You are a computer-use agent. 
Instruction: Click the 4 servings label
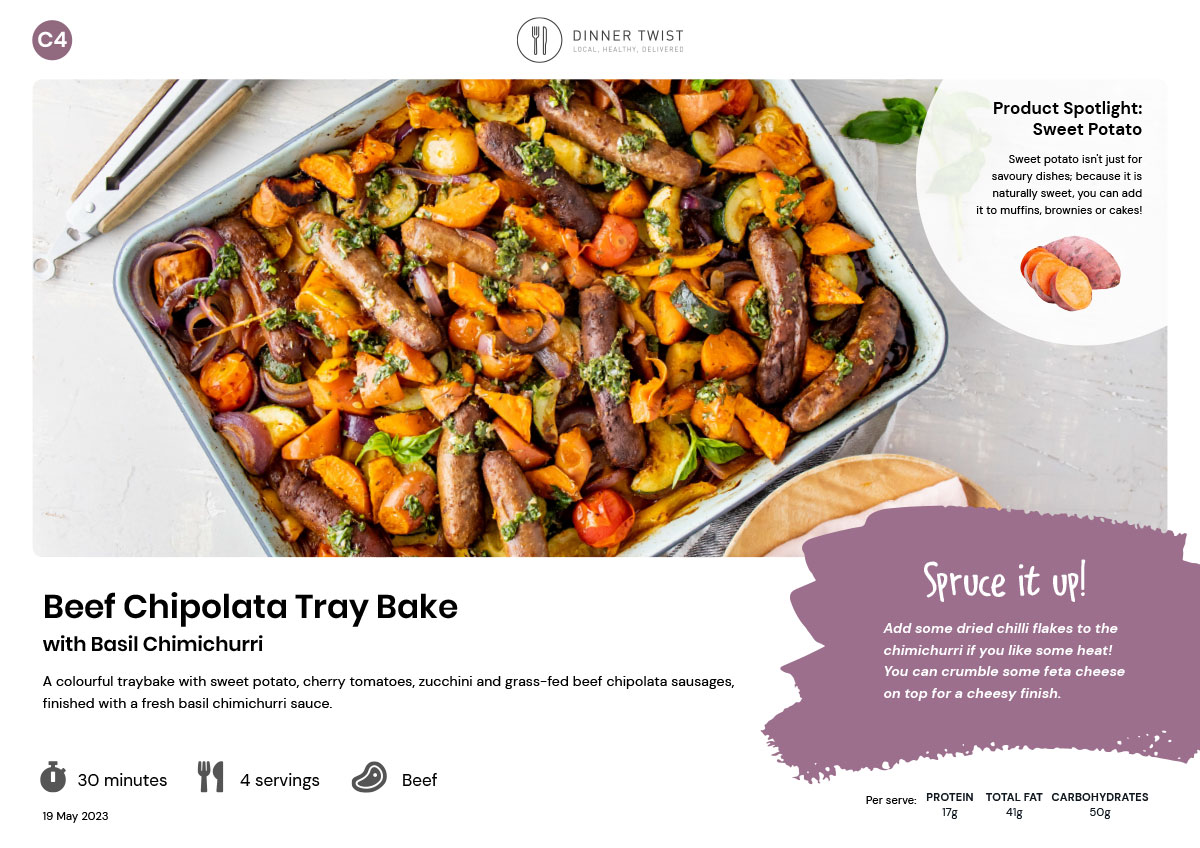[280, 780]
